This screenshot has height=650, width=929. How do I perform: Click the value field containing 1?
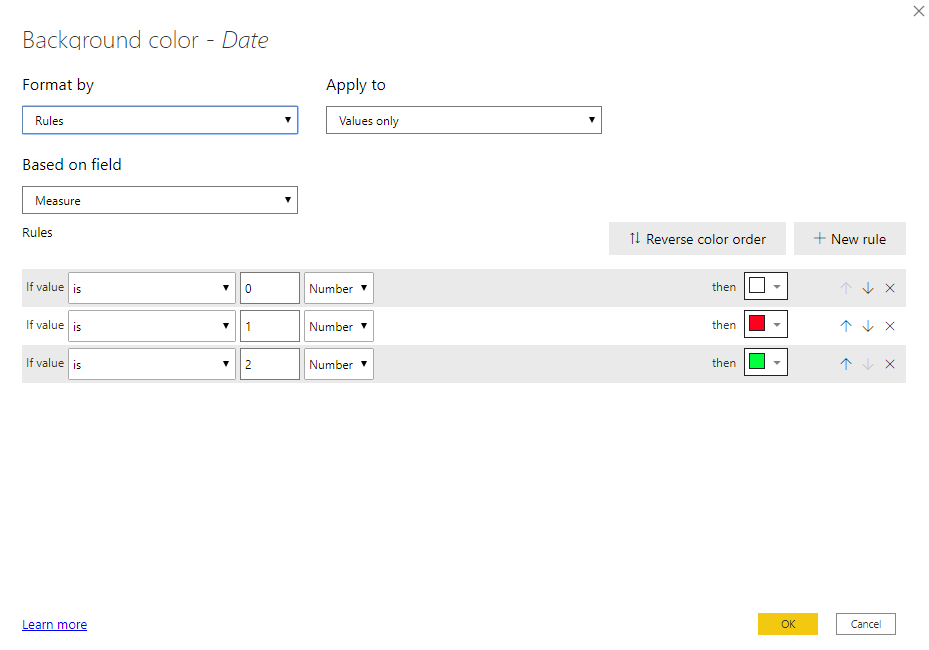pos(270,326)
